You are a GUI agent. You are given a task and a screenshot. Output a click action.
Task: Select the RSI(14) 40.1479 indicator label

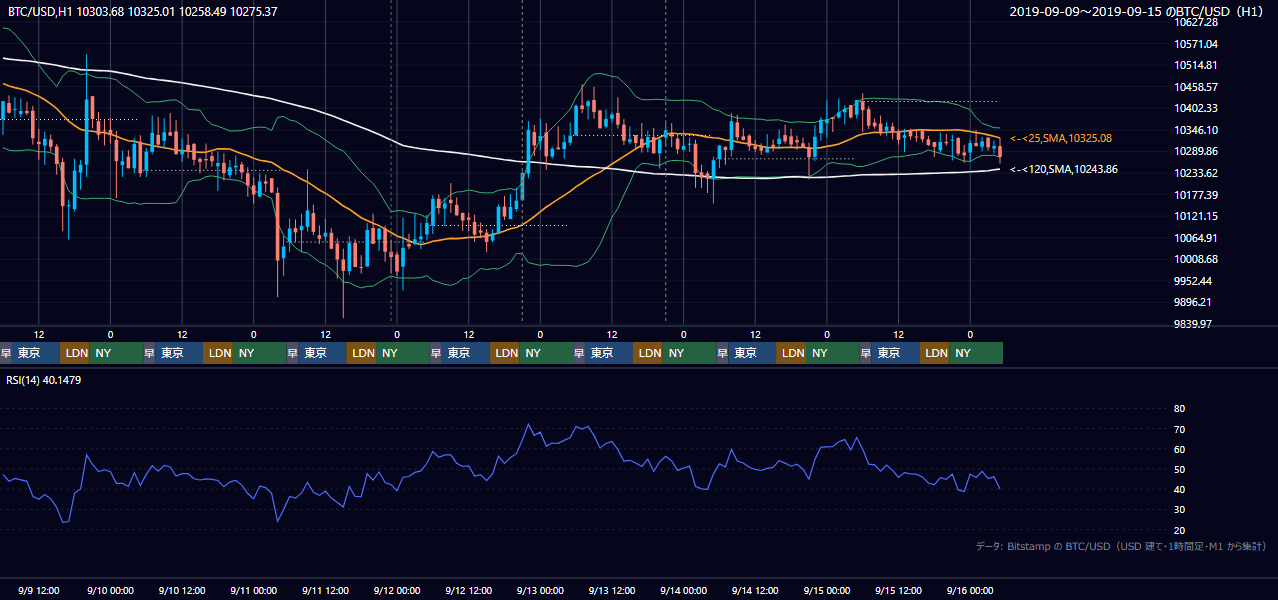pyautogui.click(x=45, y=380)
